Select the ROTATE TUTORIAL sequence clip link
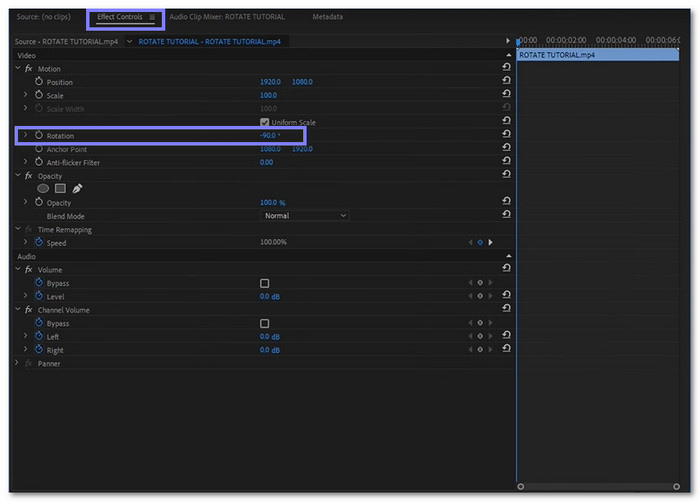The image size is (700, 502). (209, 42)
